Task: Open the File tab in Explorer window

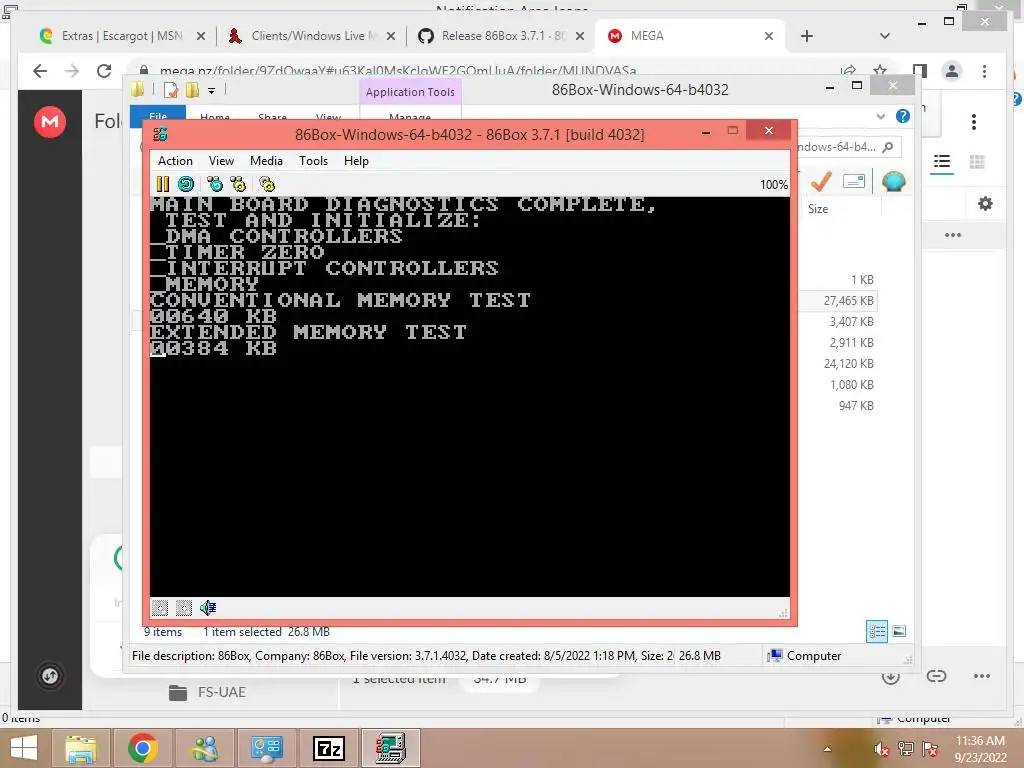Action: (x=158, y=116)
